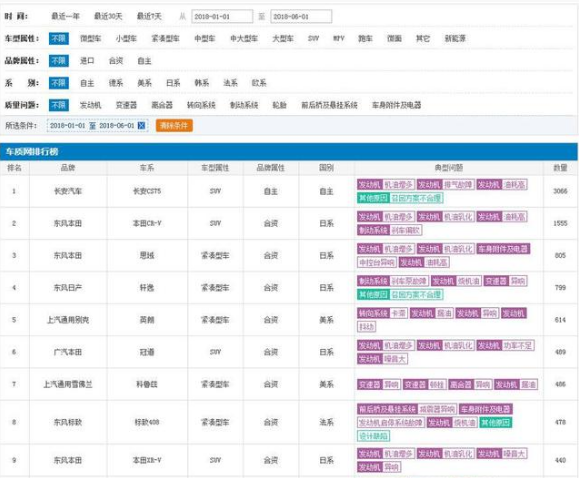Filter quality issue by 转向系统 in filters
Viewport: 579px width, 478px height.
click(x=201, y=105)
